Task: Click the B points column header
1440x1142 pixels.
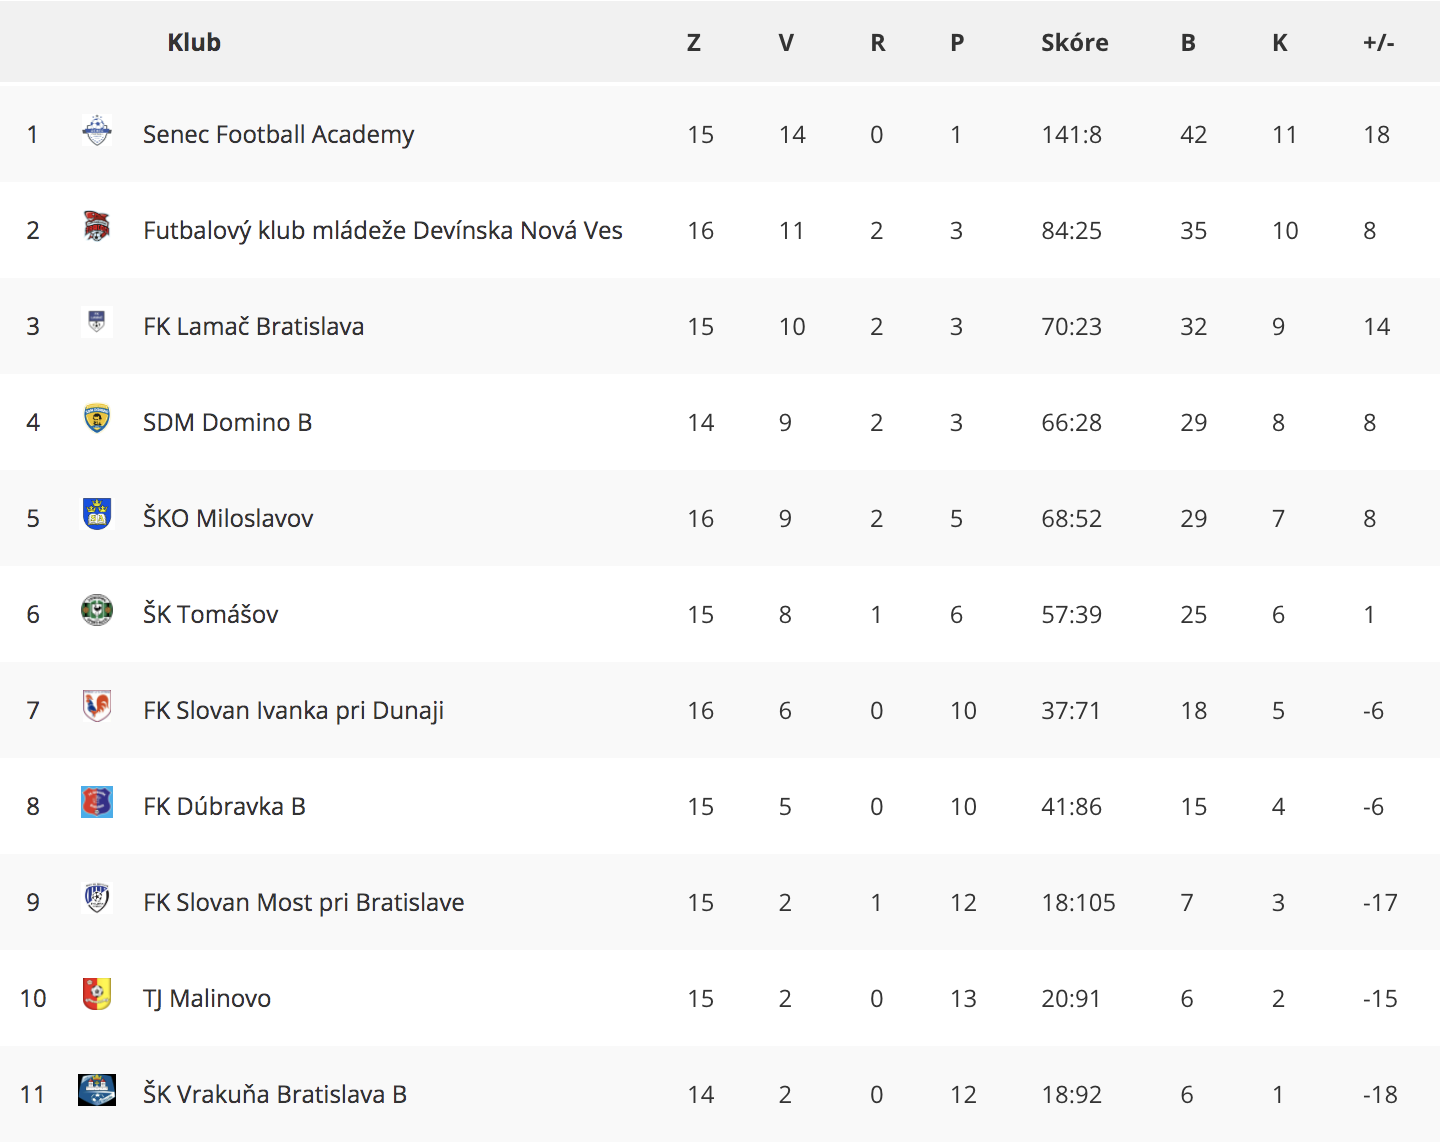Action: pos(1188,42)
